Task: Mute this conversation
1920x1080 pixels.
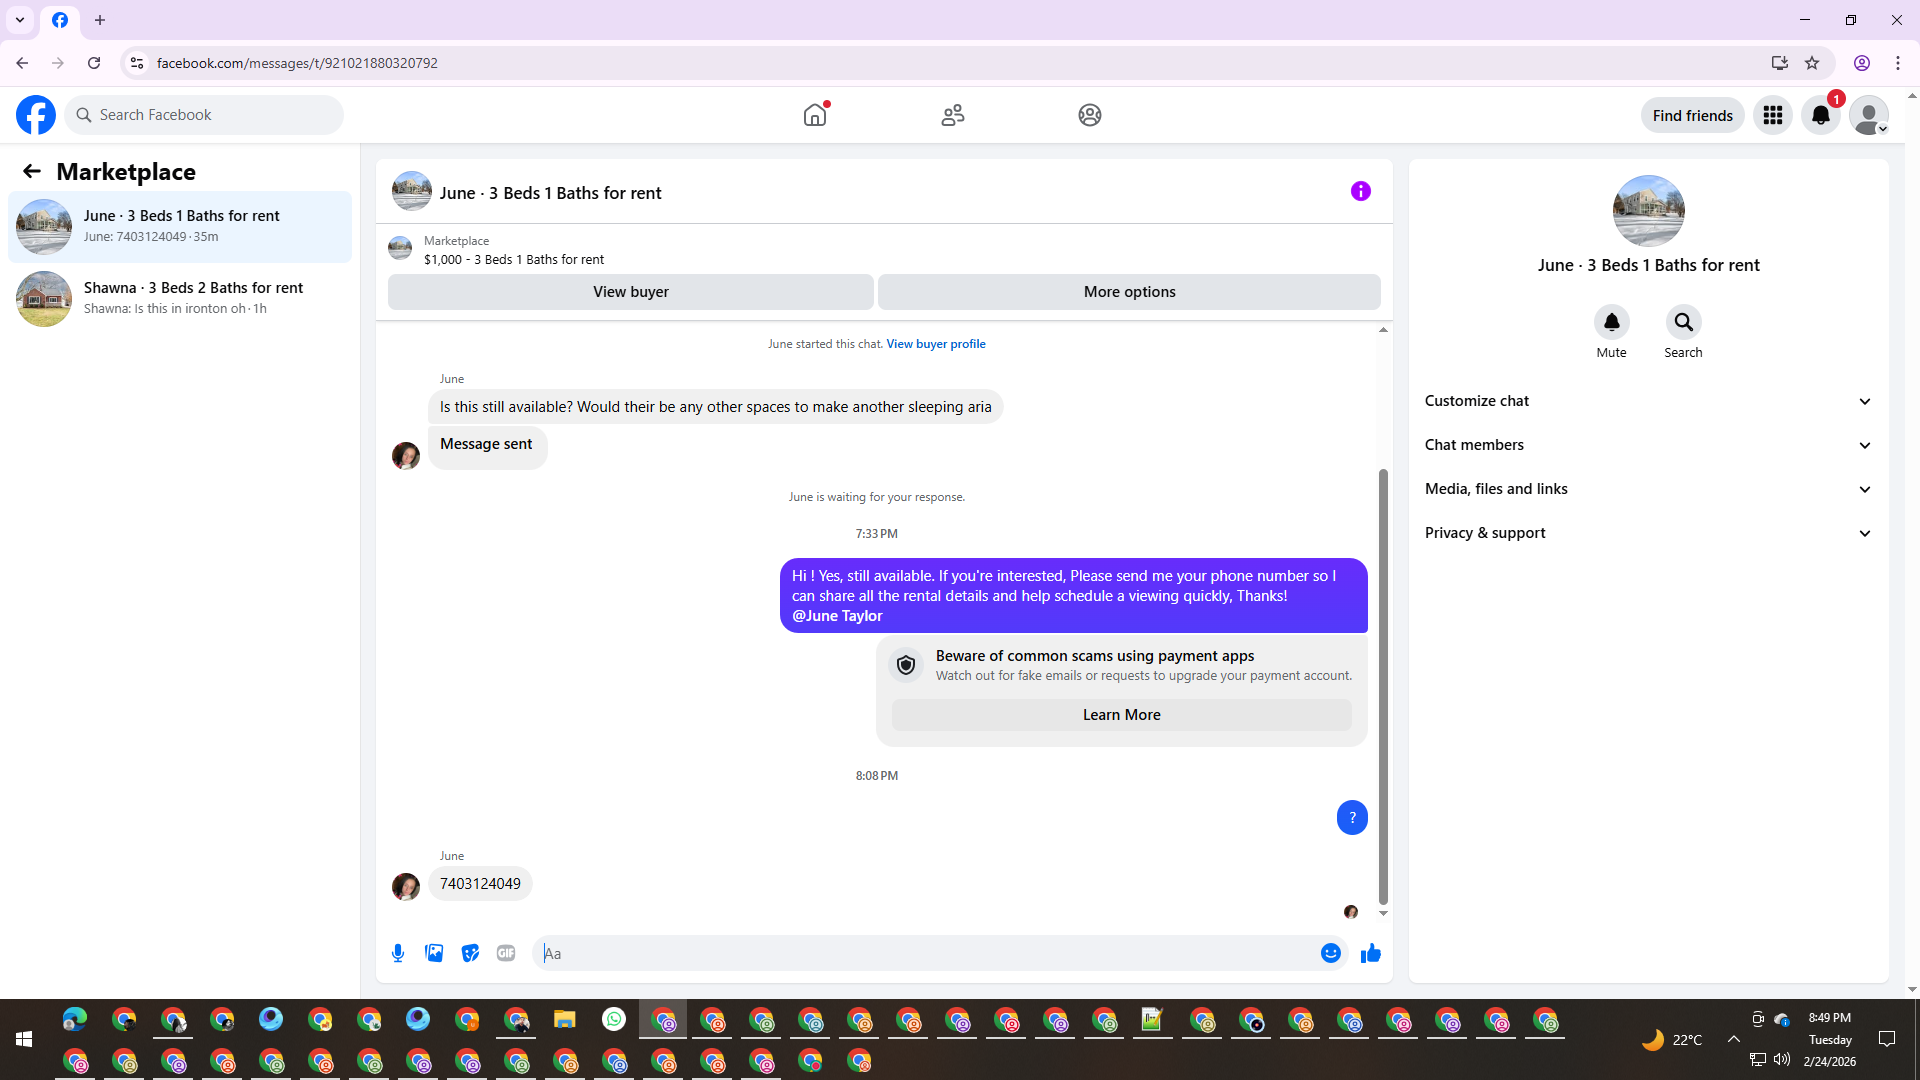Action: (1611, 323)
